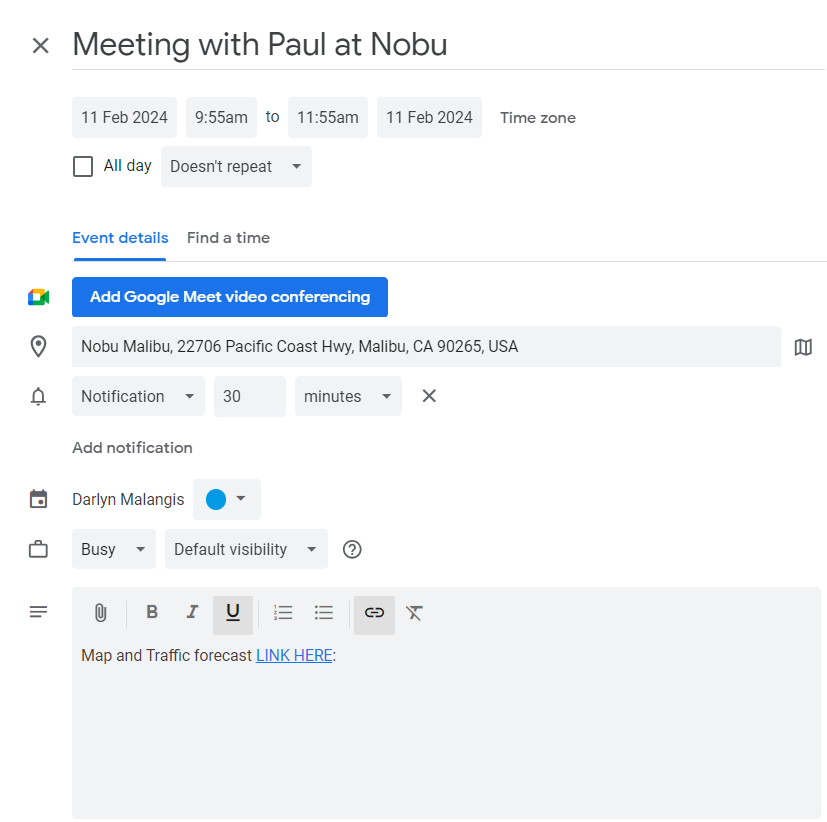Toggle bold formatting in description
This screenshot has width=827, height=822.
(x=152, y=613)
